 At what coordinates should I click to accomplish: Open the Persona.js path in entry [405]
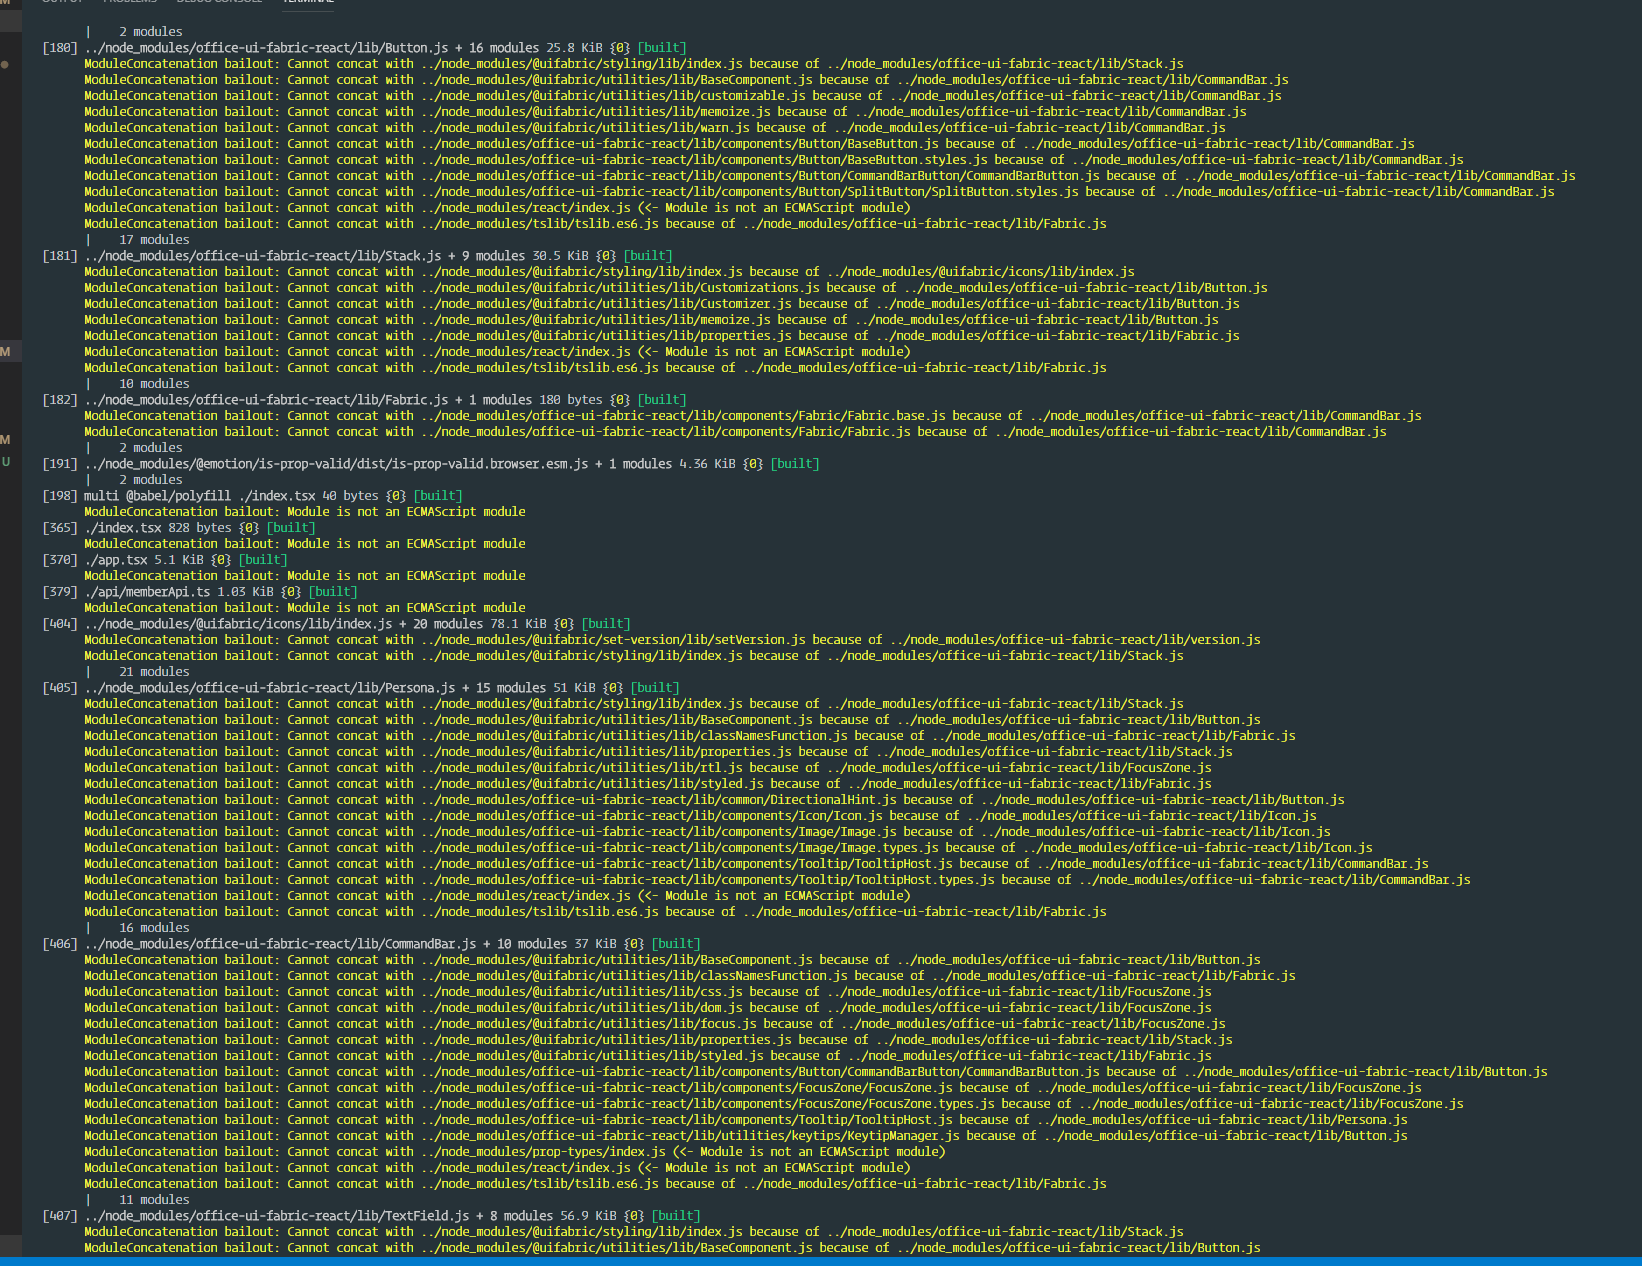point(270,688)
